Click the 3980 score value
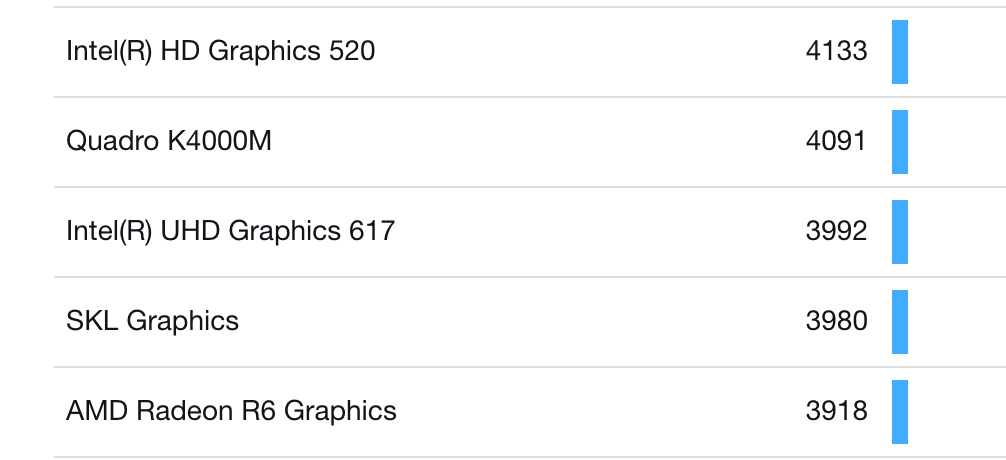Viewport: 1006px width, 460px height. (836, 321)
